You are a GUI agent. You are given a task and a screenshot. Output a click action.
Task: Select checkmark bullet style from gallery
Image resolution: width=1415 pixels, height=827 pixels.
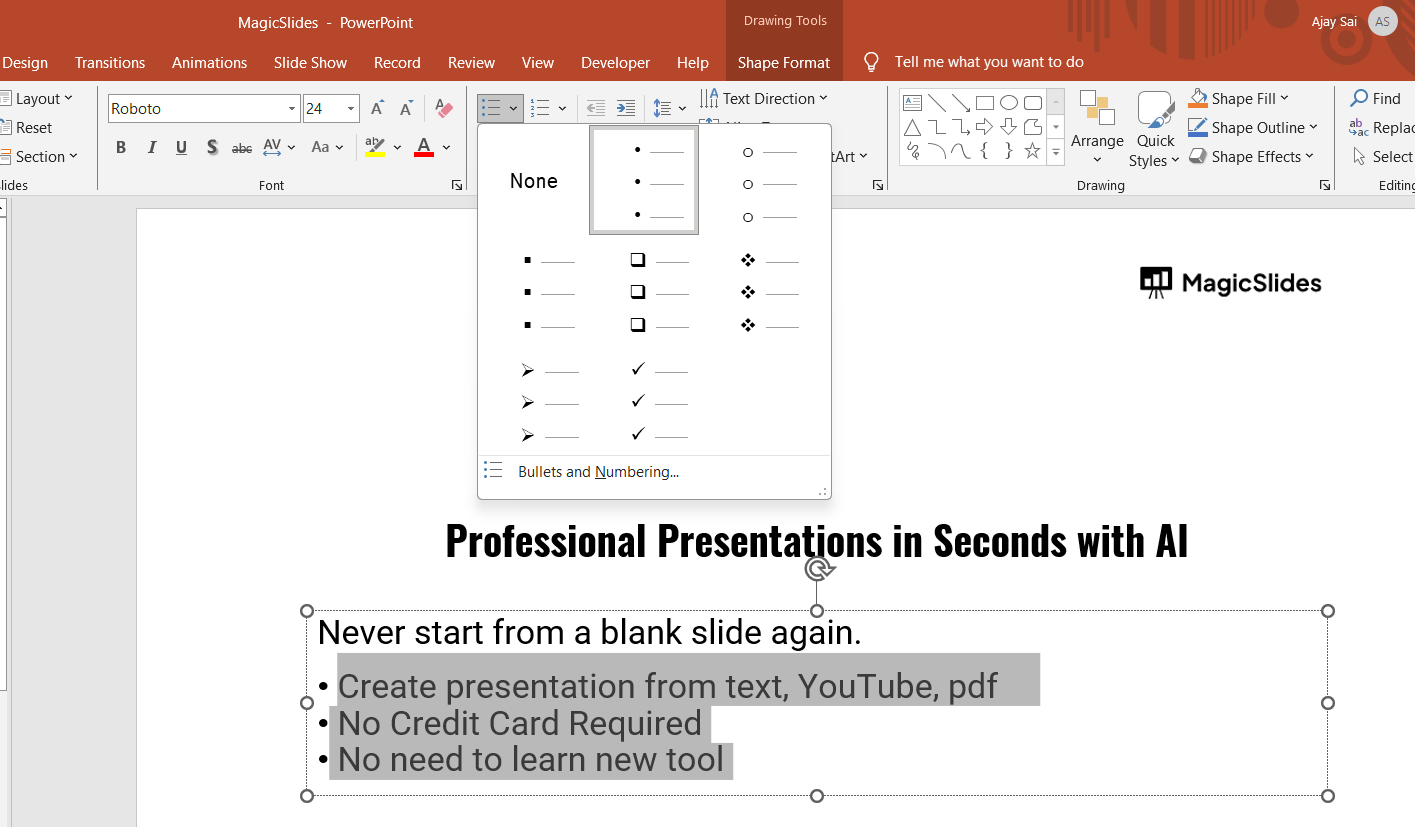pyautogui.click(x=658, y=402)
